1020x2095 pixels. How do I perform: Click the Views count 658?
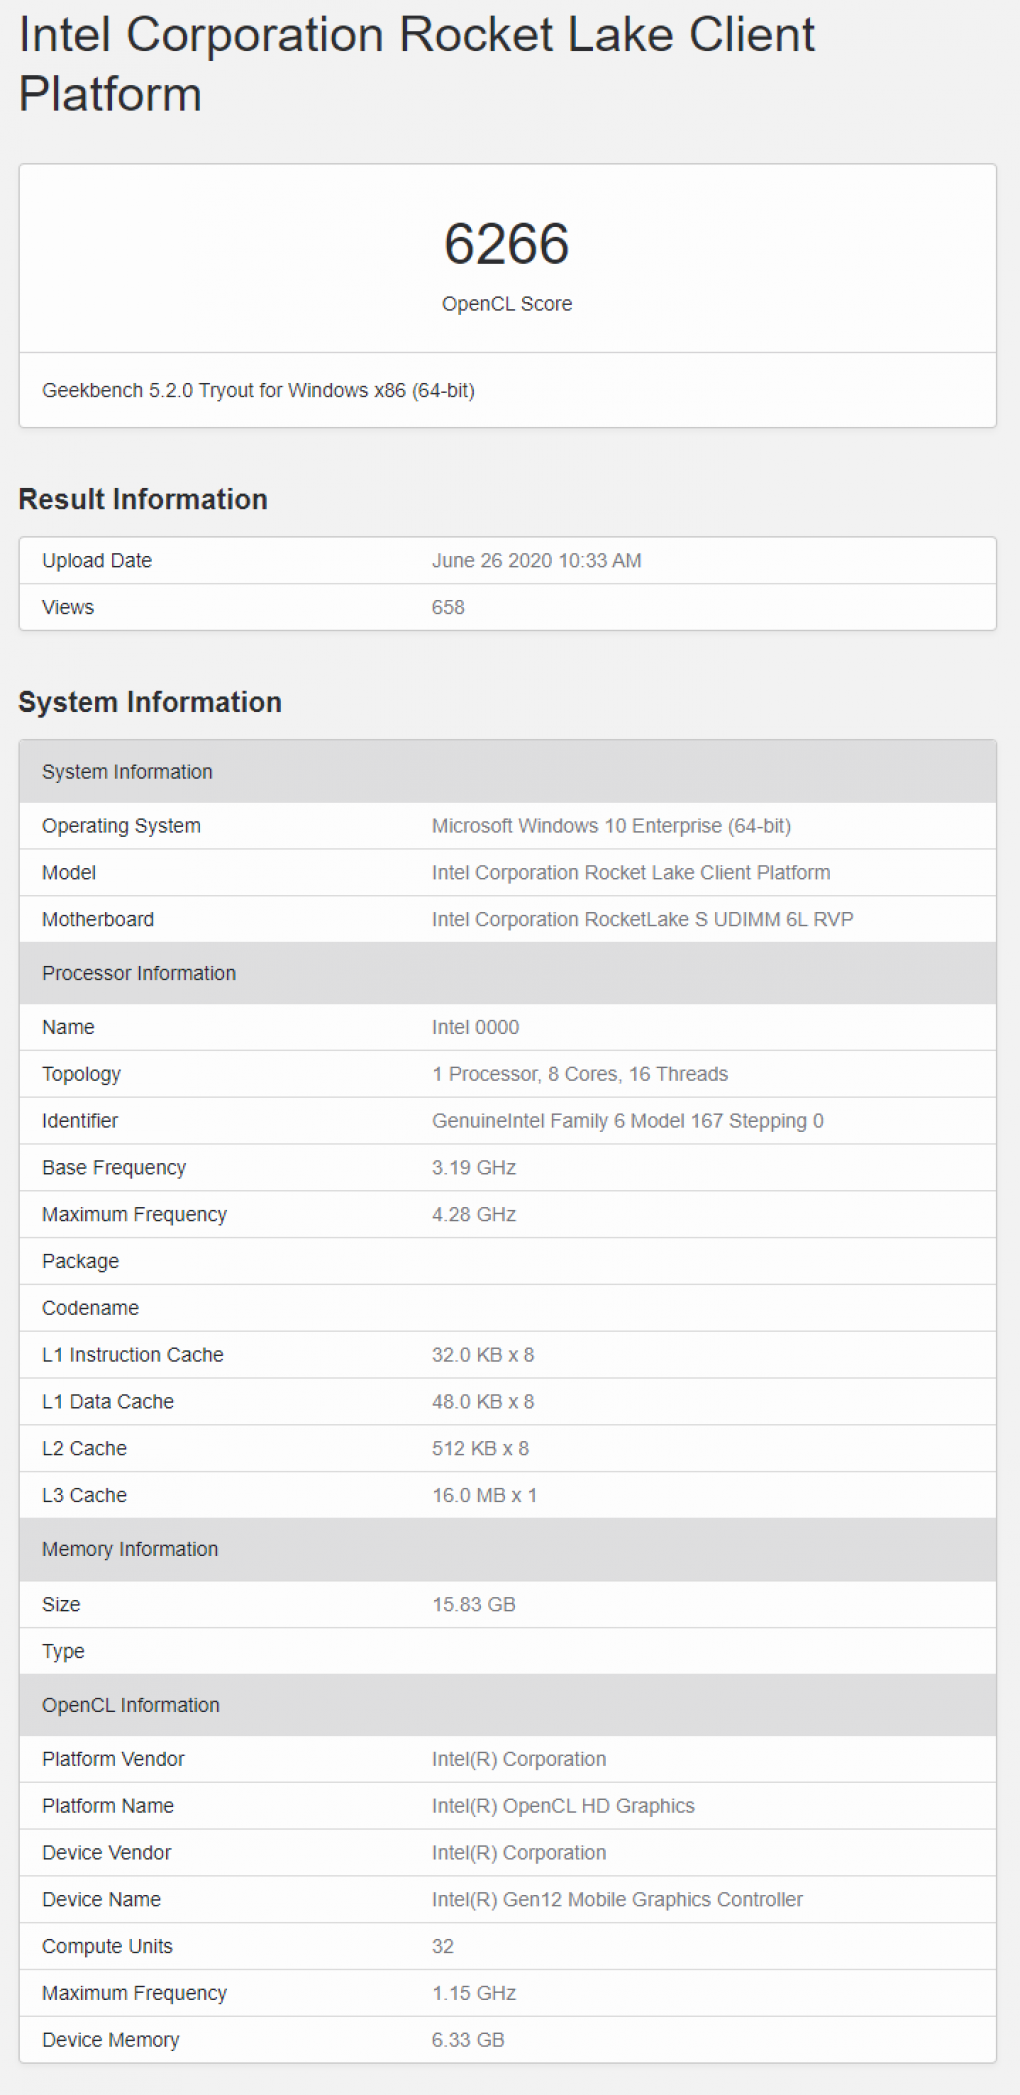pos(448,608)
